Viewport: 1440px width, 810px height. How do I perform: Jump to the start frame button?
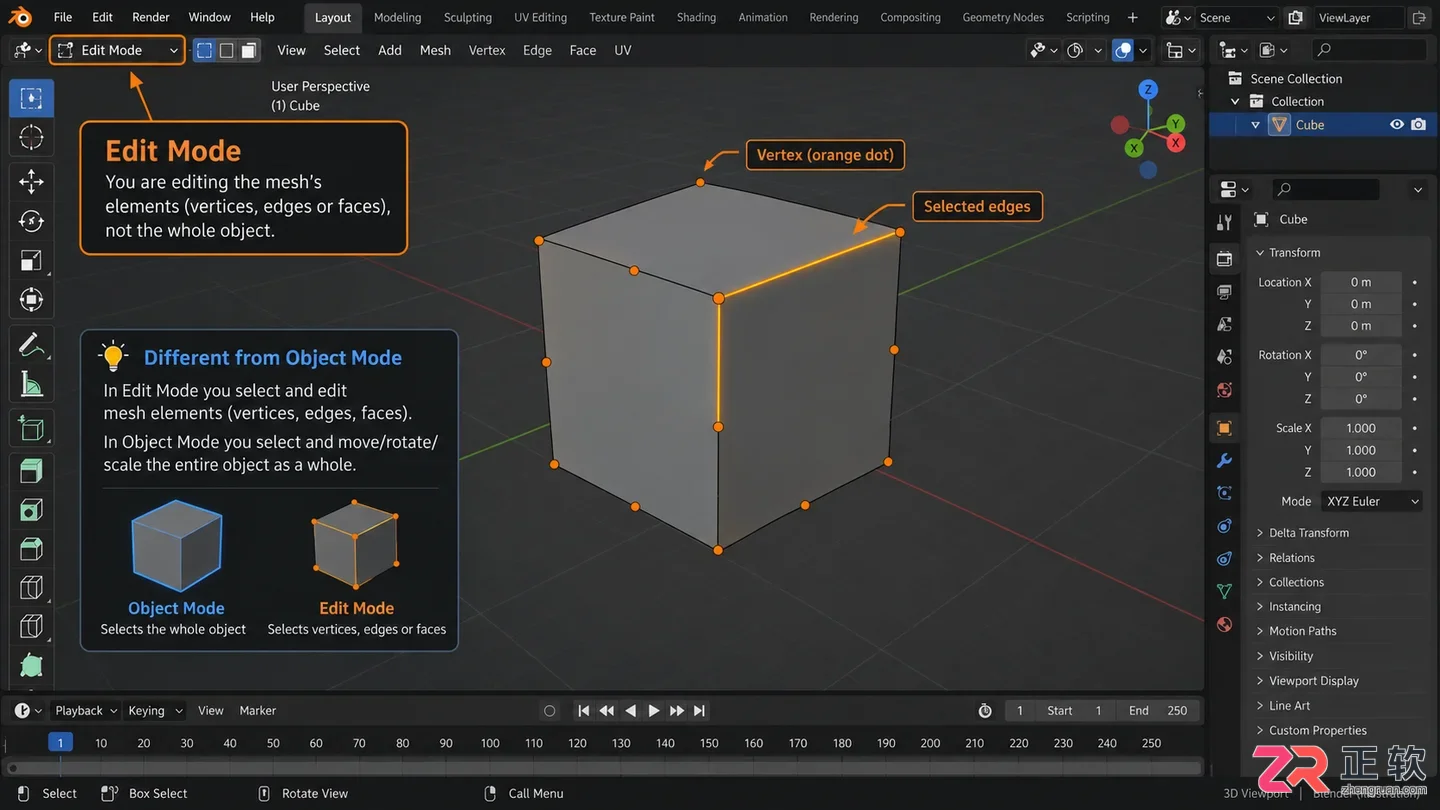coord(584,711)
